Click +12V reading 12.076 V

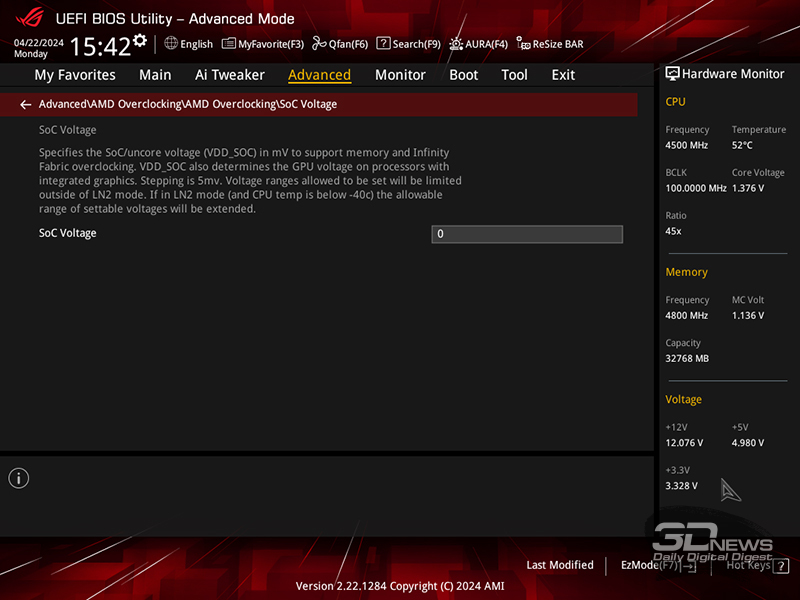click(684, 443)
